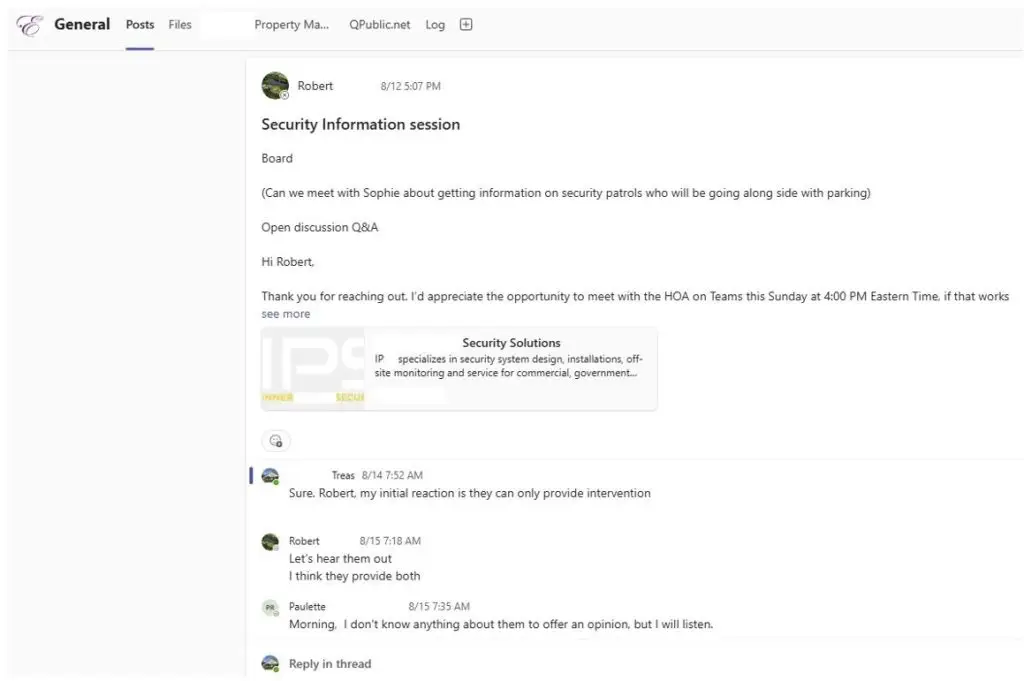The height and width of the screenshot is (681, 1024).
Task: Select the Log tab
Action: [x=435, y=25]
